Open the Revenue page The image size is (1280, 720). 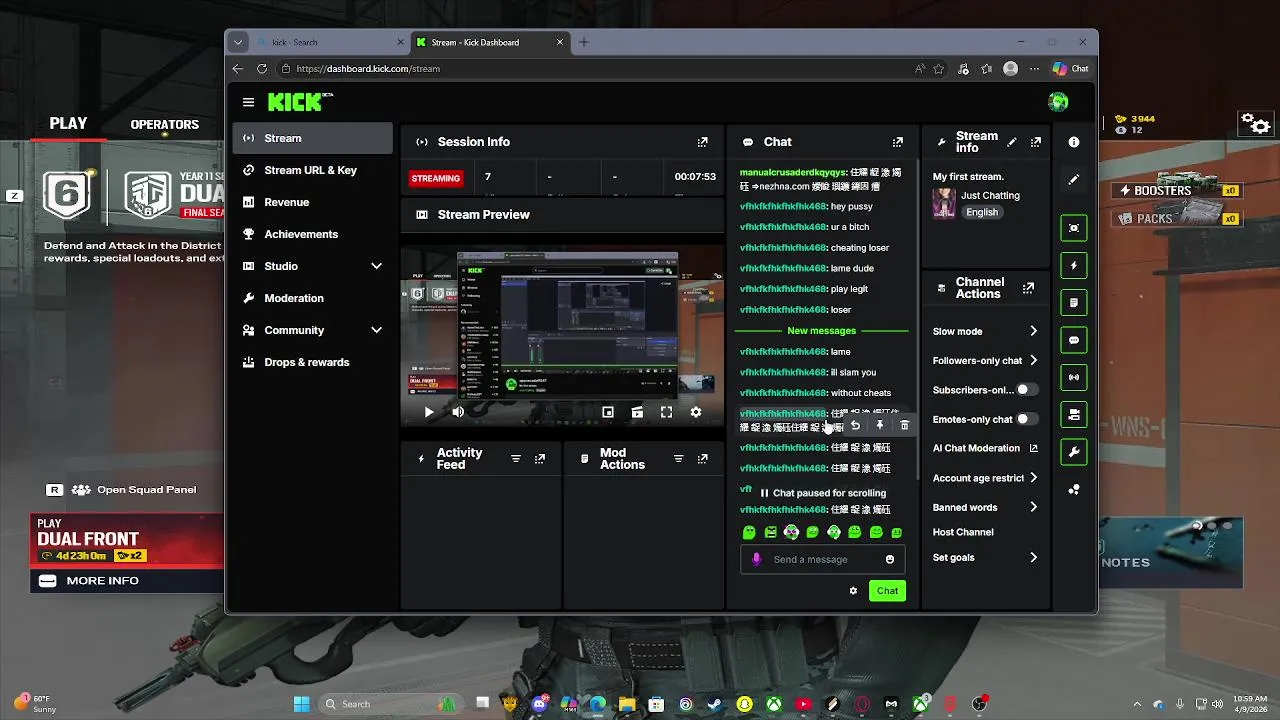(313, 202)
